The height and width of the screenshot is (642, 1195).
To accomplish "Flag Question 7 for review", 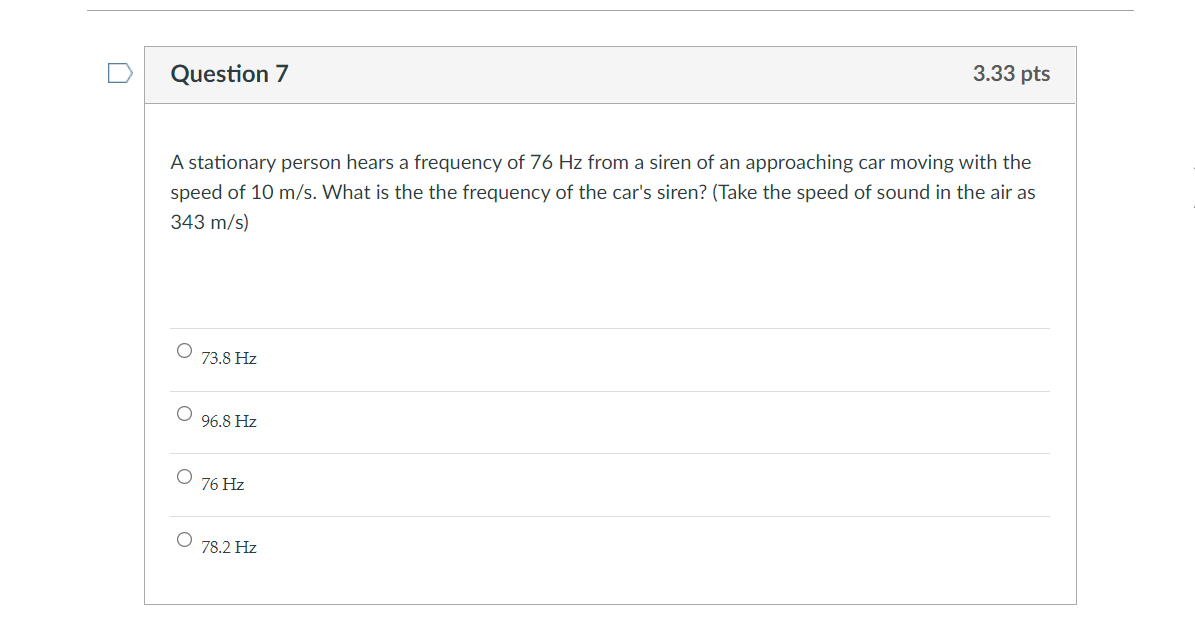I will 120,73.
